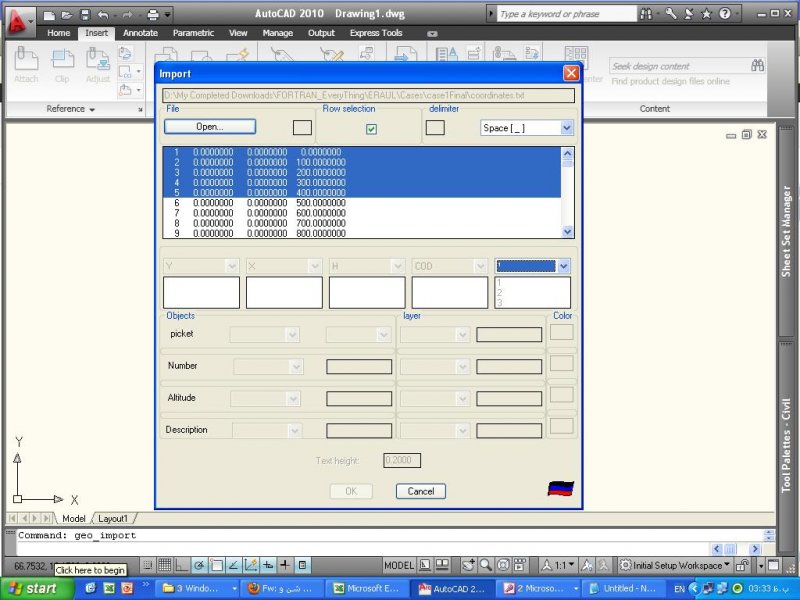
Task: Click the Altitude row Color swatch
Action: [x=562, y=394]
